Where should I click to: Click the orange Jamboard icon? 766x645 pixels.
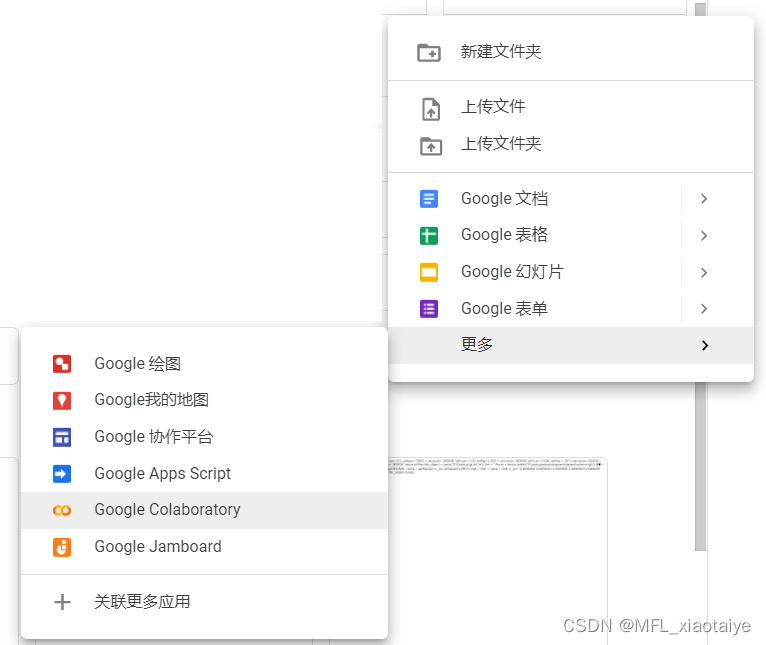coord(62,547)
